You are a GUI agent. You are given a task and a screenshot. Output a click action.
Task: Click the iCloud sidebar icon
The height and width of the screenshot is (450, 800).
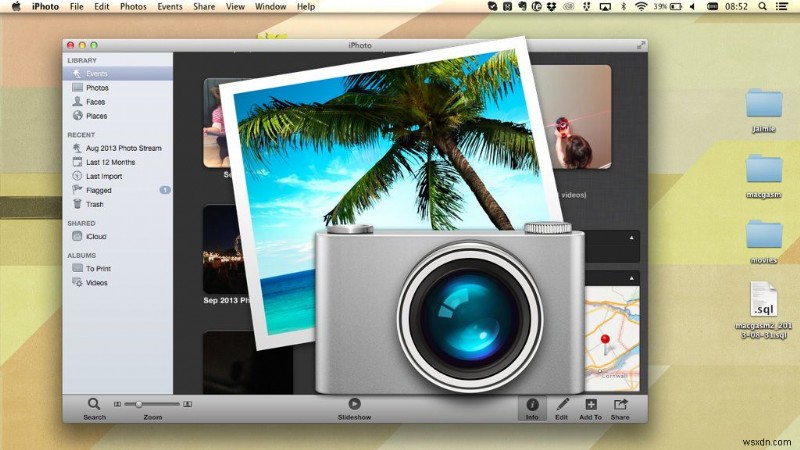tap(77, 236)
